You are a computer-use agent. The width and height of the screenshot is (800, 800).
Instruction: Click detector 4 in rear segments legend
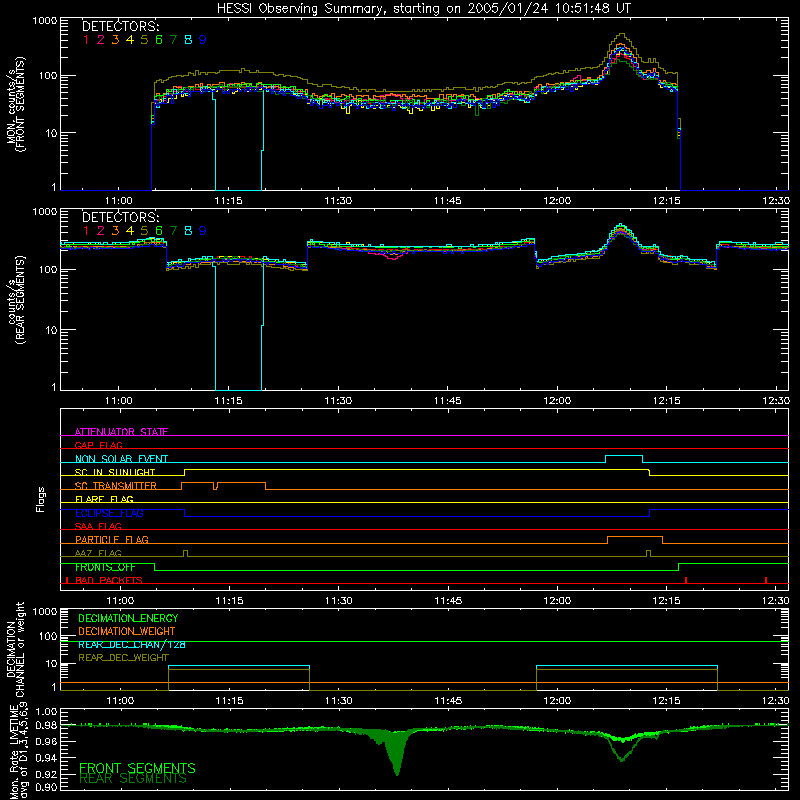tap(130, 231)
